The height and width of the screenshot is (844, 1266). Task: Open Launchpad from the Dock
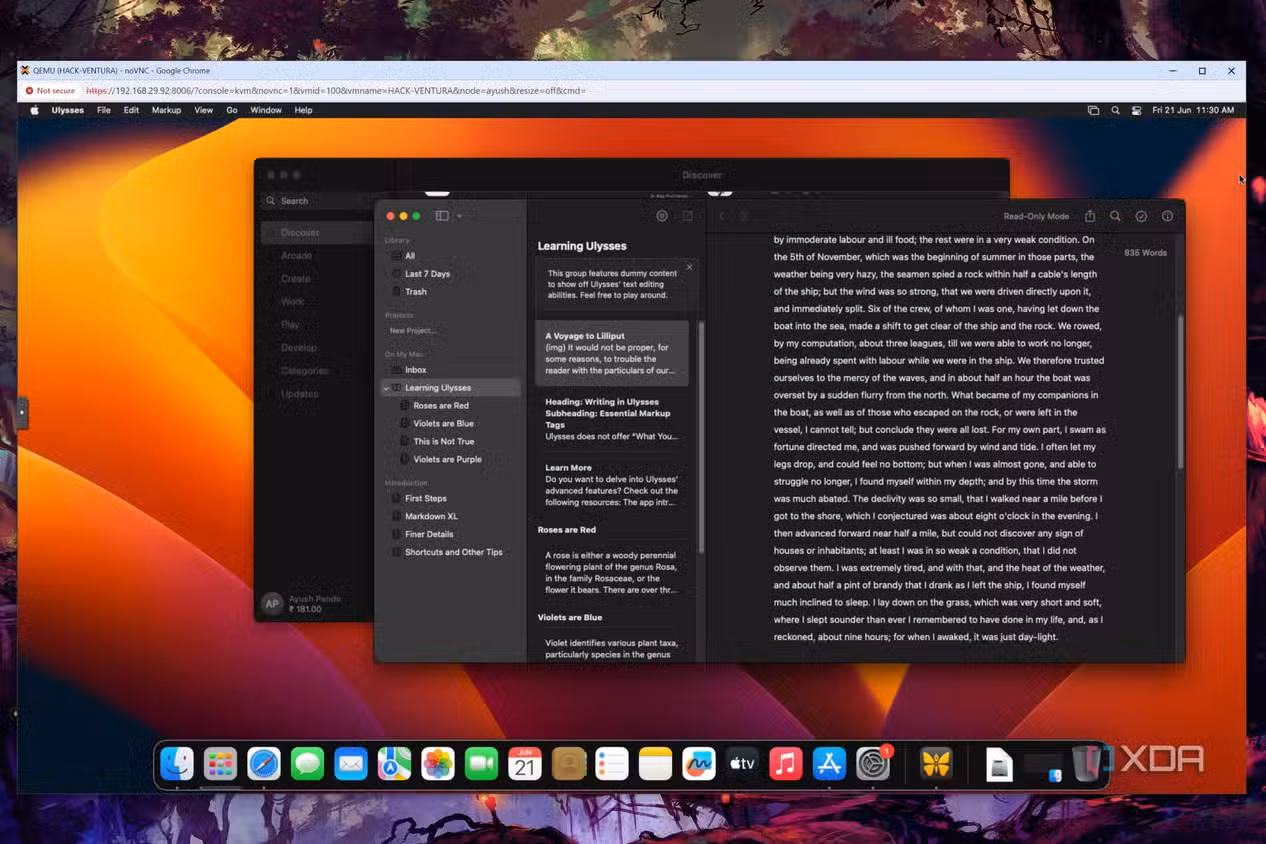[x=220, y=764]
